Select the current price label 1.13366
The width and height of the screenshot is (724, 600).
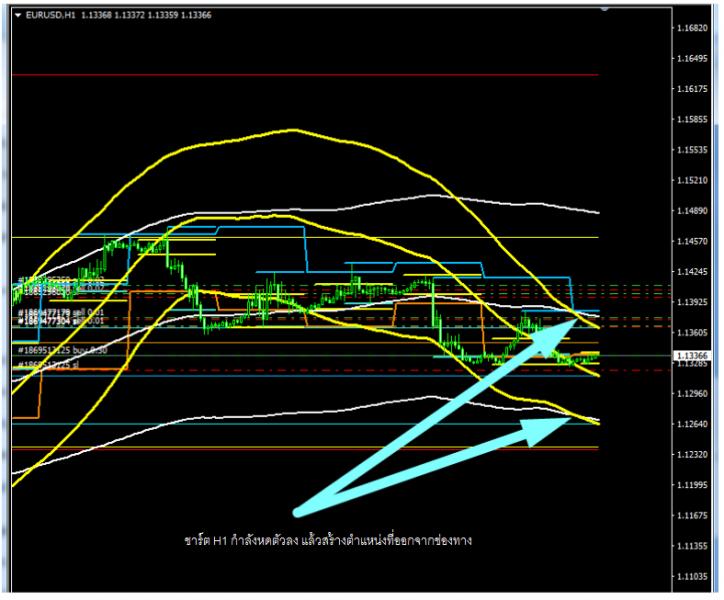[x=692, y=356]
